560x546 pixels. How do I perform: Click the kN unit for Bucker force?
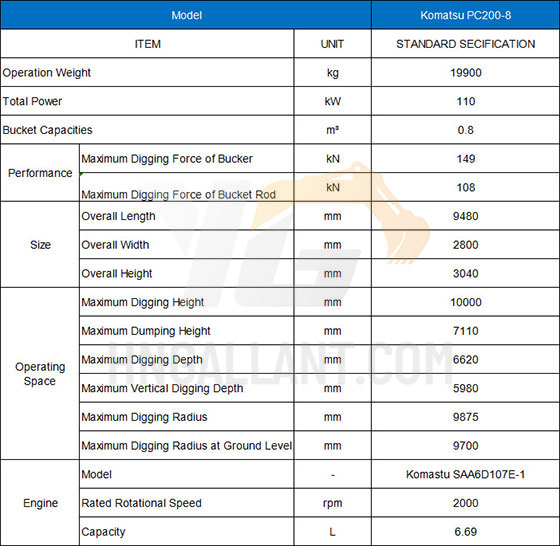332,159
